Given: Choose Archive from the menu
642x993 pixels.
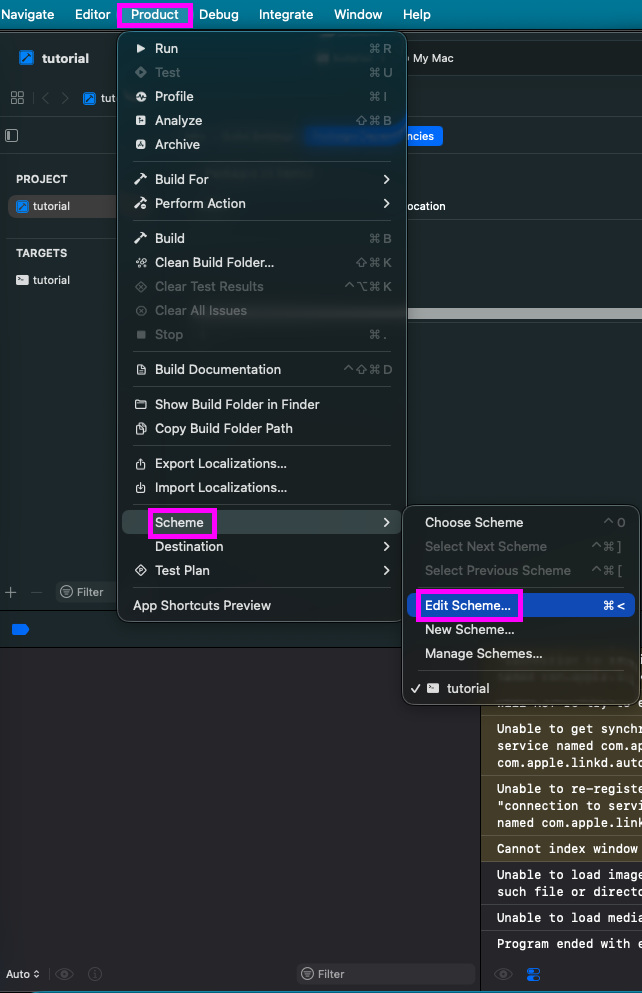Looking at the screenshot, I should coord(262,145).
